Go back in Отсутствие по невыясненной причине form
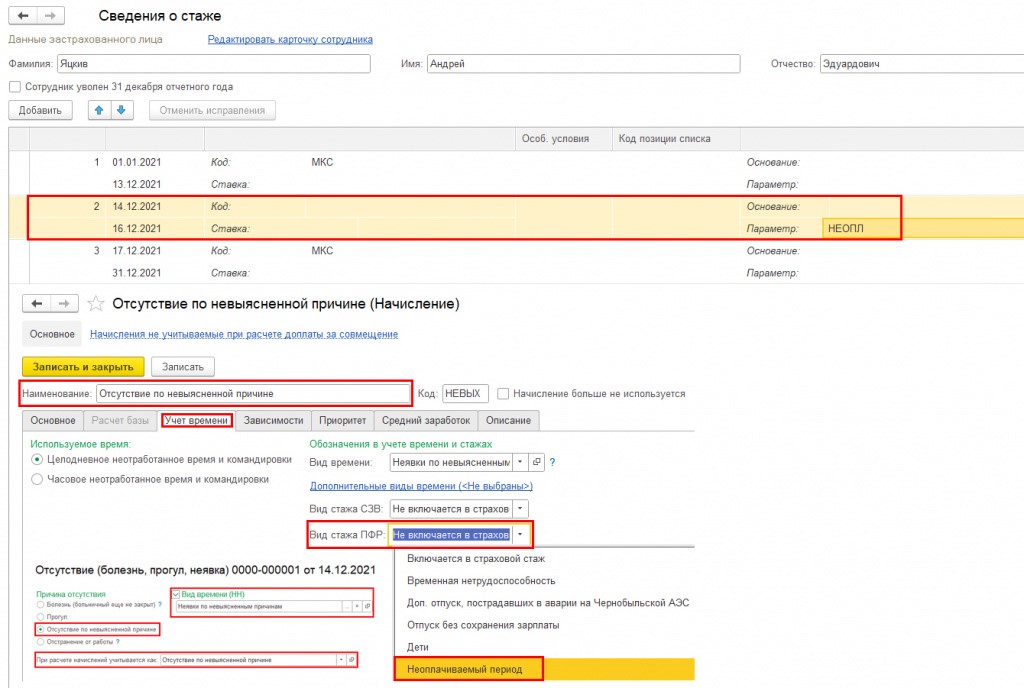The height and width of the screenshot is (688, 1024). 37,304
